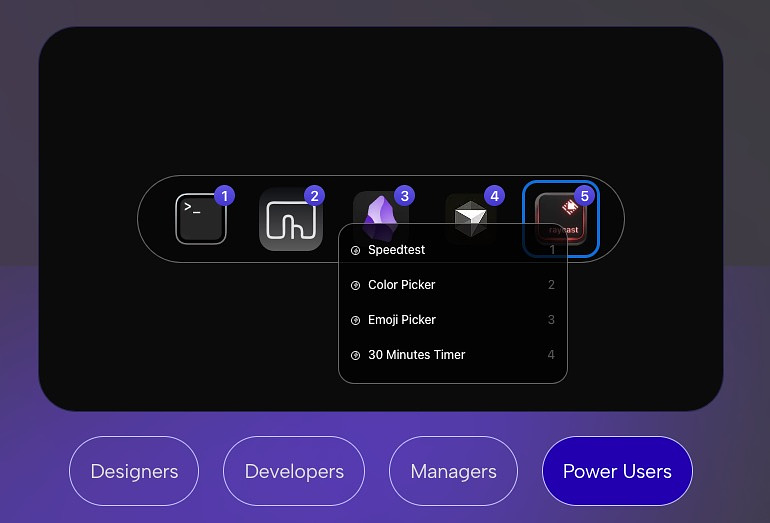The height and width of the screenshot is (523, 770).
Task: Select the Managers pill button
Action: [x=453, y=471]
